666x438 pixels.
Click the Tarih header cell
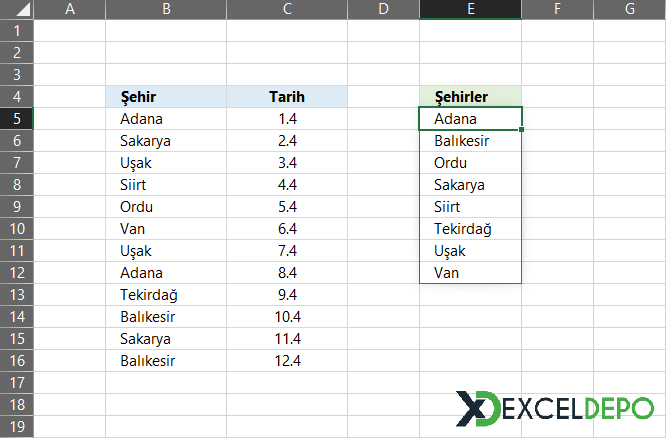coord(287,96)
